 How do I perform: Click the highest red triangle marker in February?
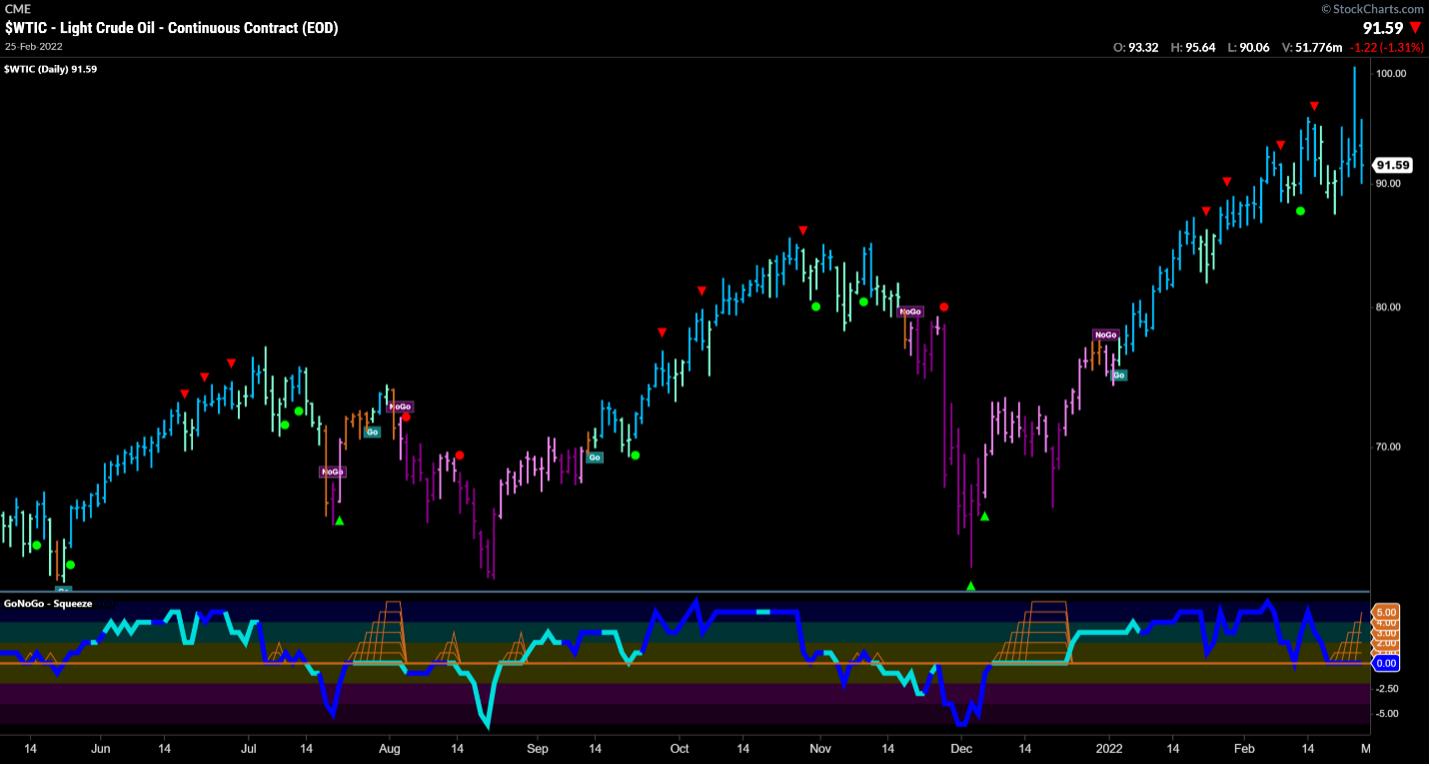coord(1315,106)
